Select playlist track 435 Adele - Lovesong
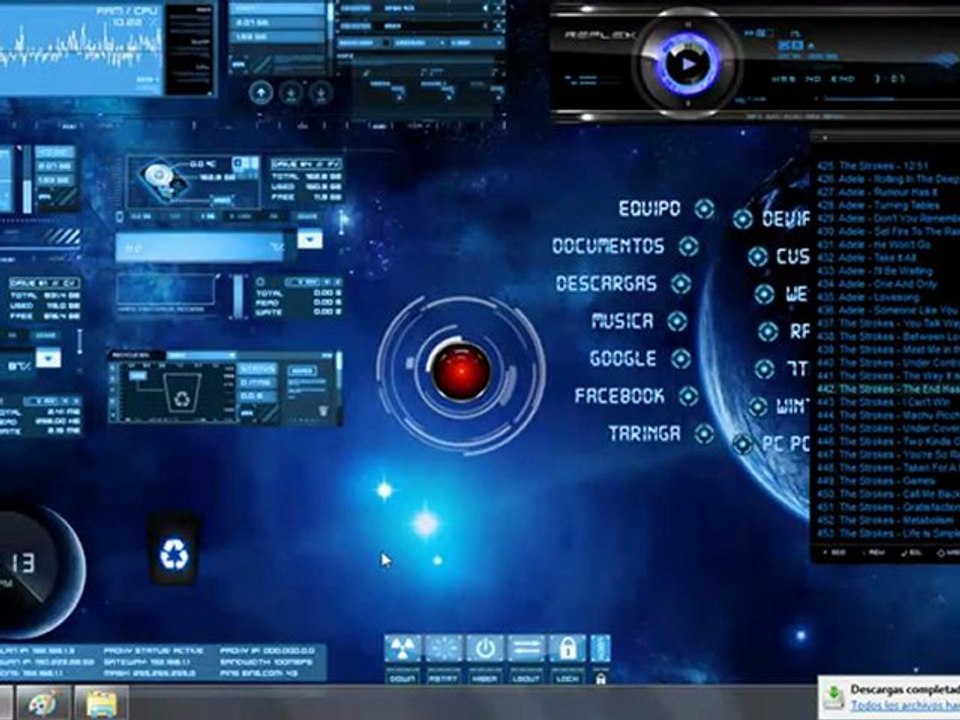 click(x=868, y=297)
